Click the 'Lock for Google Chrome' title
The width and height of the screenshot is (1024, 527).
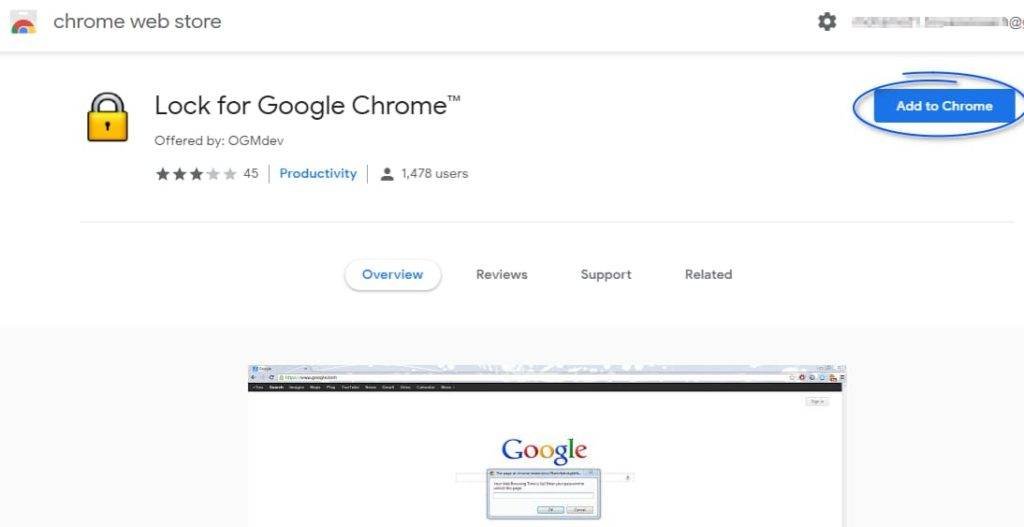(x=307, y=105)
